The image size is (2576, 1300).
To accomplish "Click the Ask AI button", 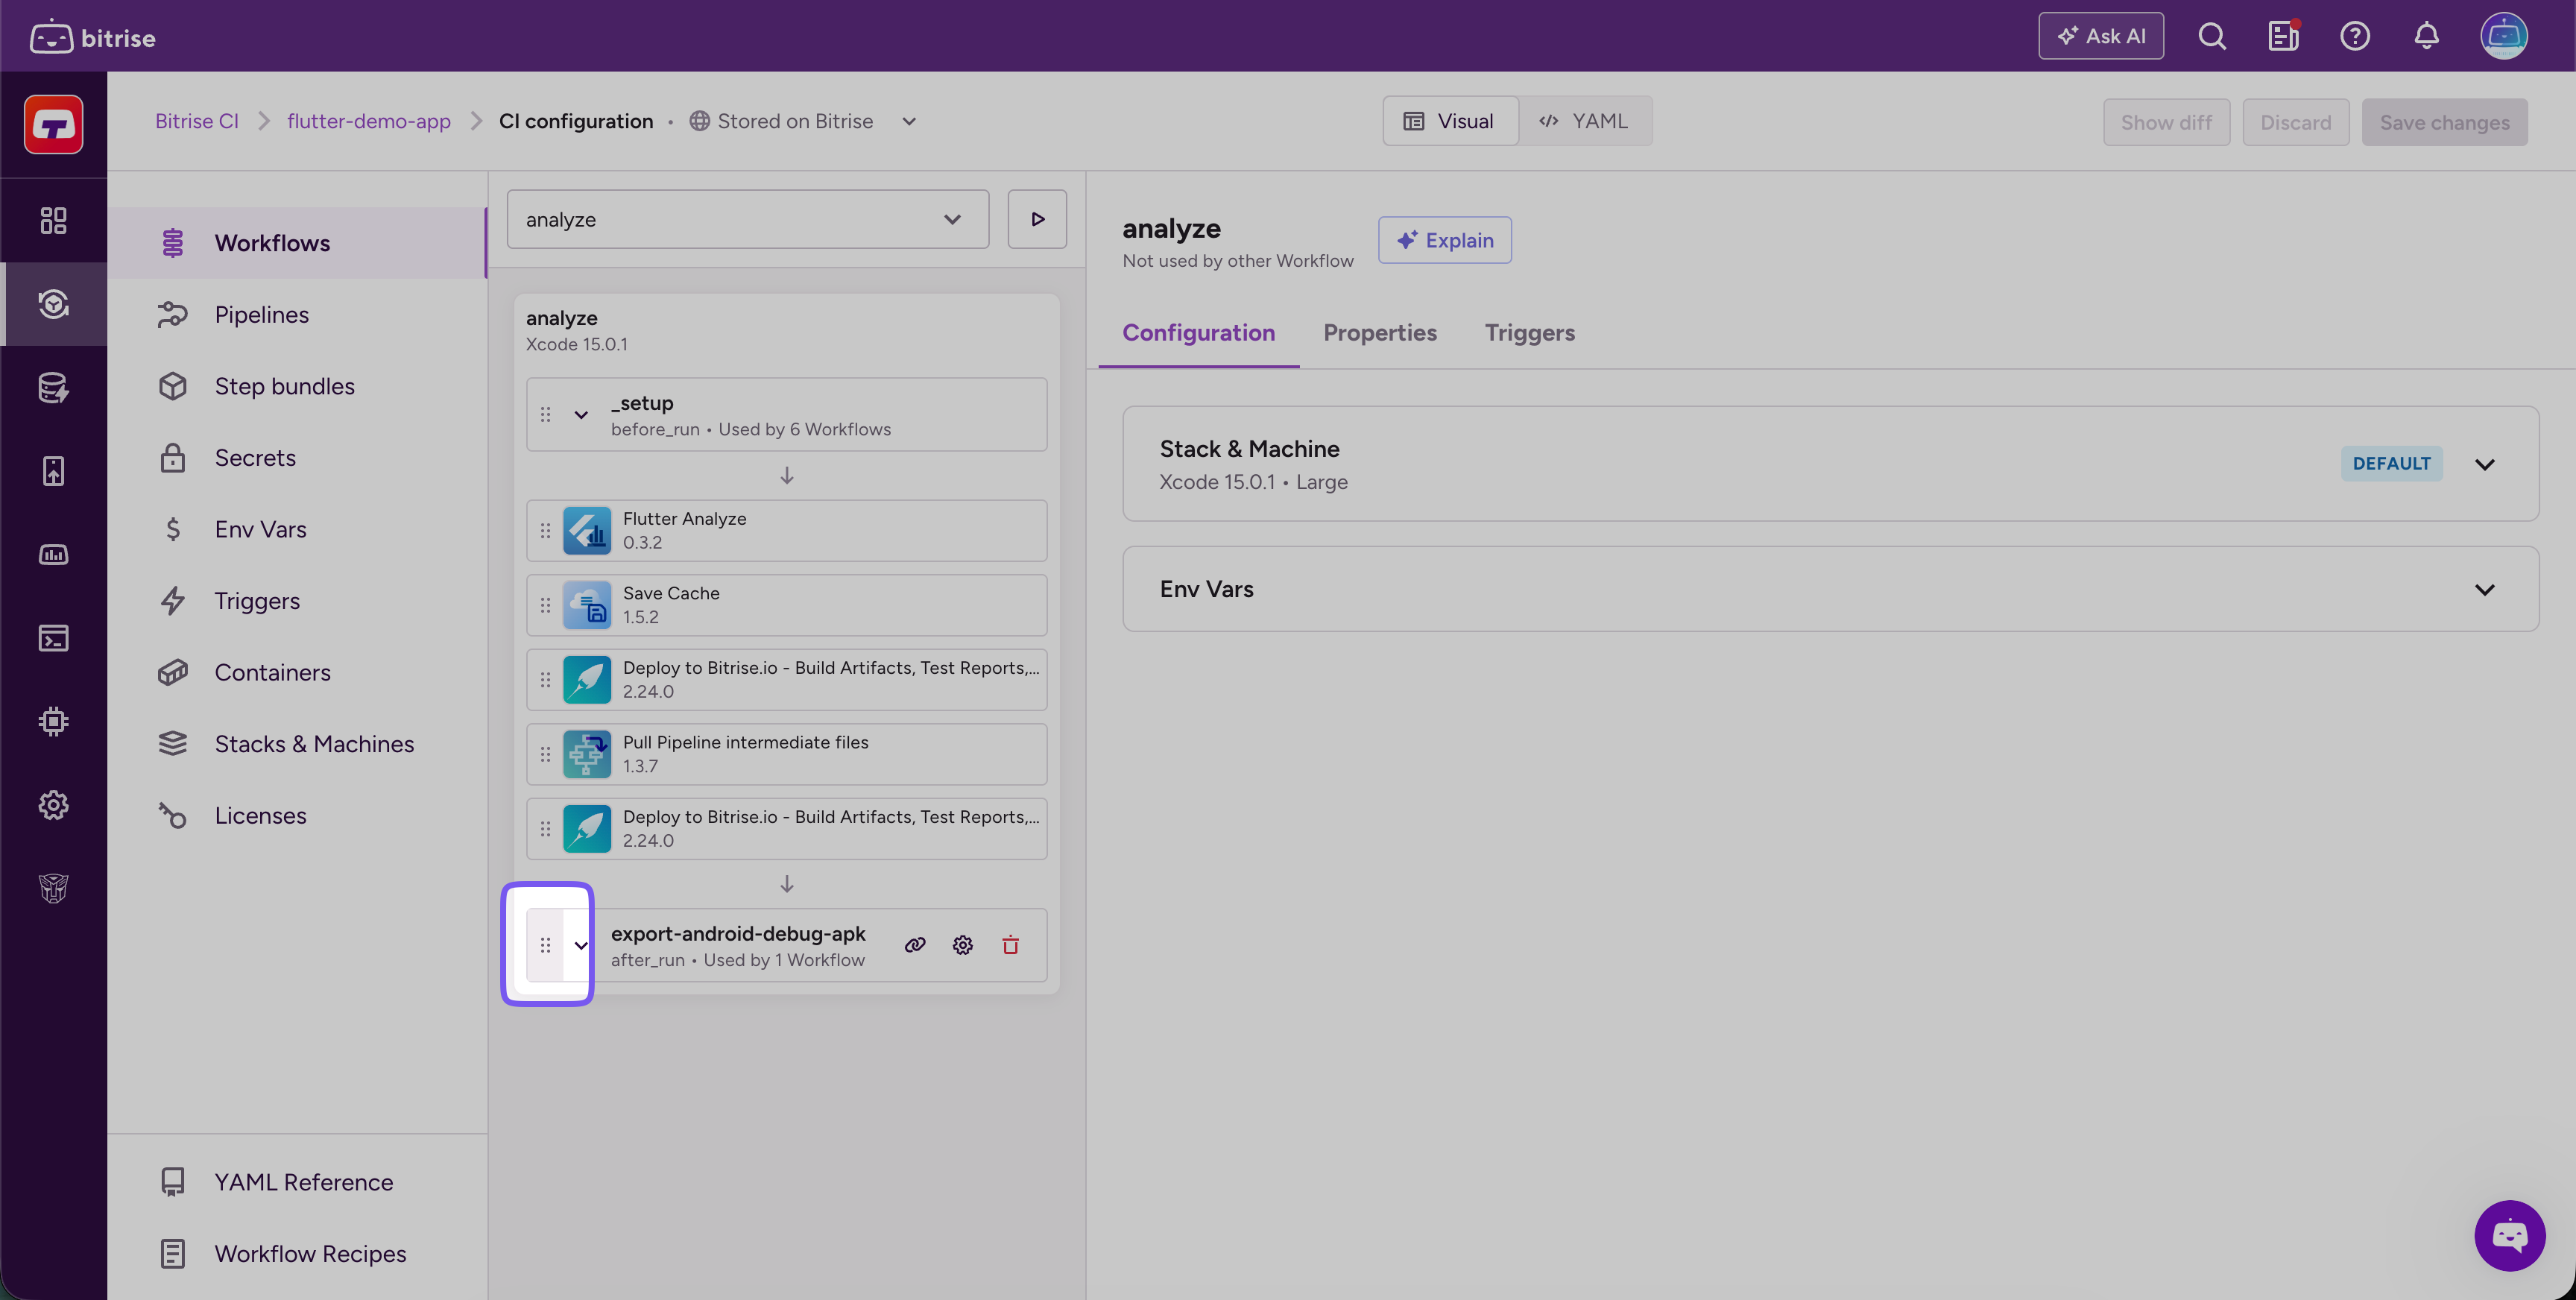I will pos(2101,36).
